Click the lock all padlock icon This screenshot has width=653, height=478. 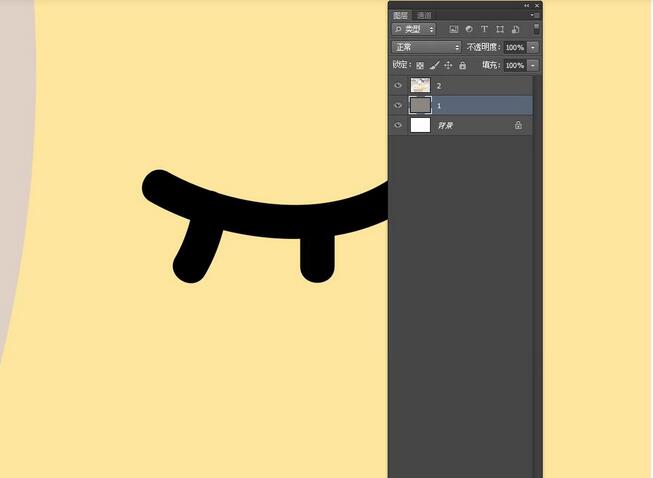pos(462,65)
